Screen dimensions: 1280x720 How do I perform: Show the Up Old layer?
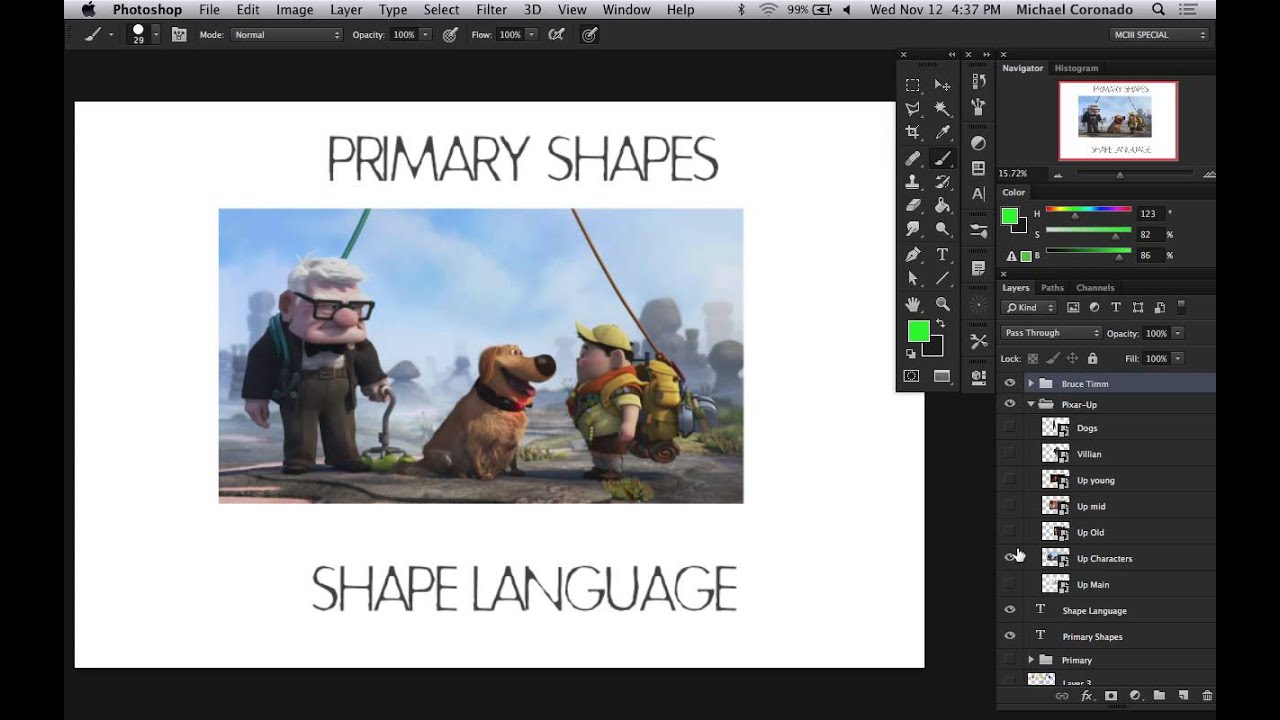pos(1009,532)
